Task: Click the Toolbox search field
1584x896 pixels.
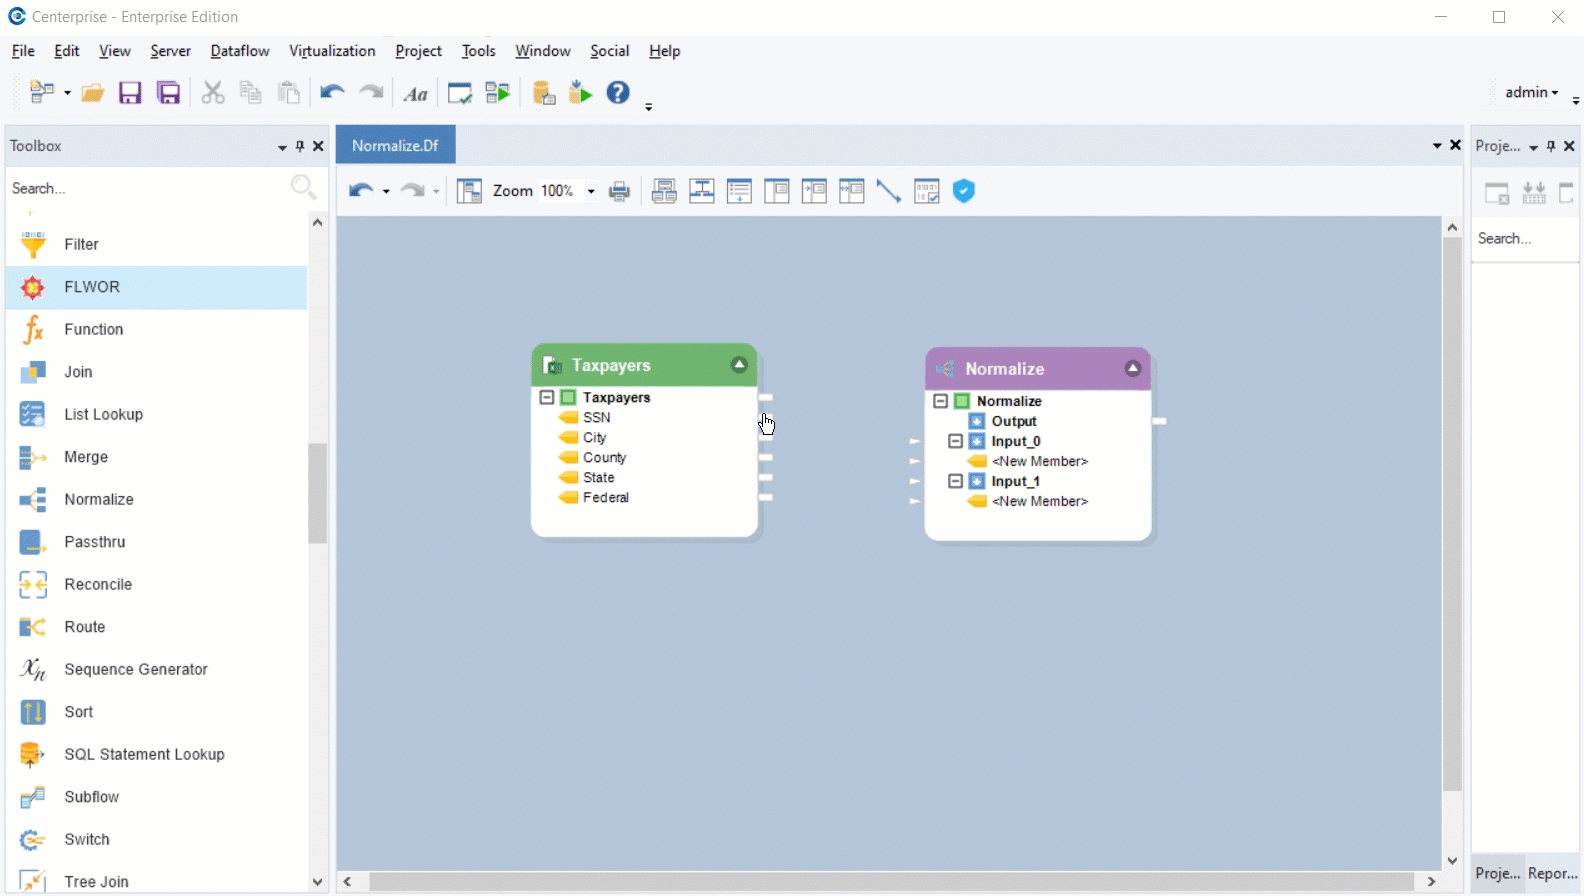Action: point(145,188)
